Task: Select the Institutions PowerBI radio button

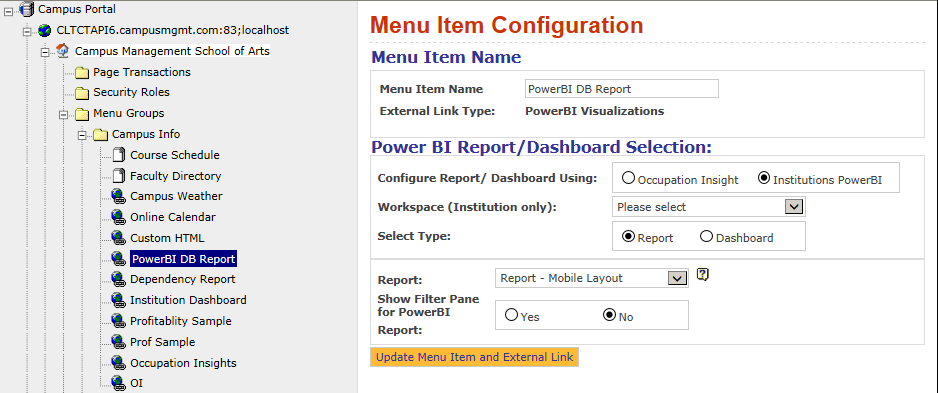Action: [764, 178]
